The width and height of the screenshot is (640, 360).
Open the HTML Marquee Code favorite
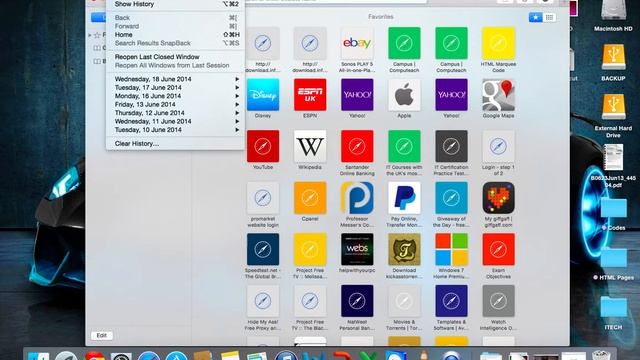[498, 43]
